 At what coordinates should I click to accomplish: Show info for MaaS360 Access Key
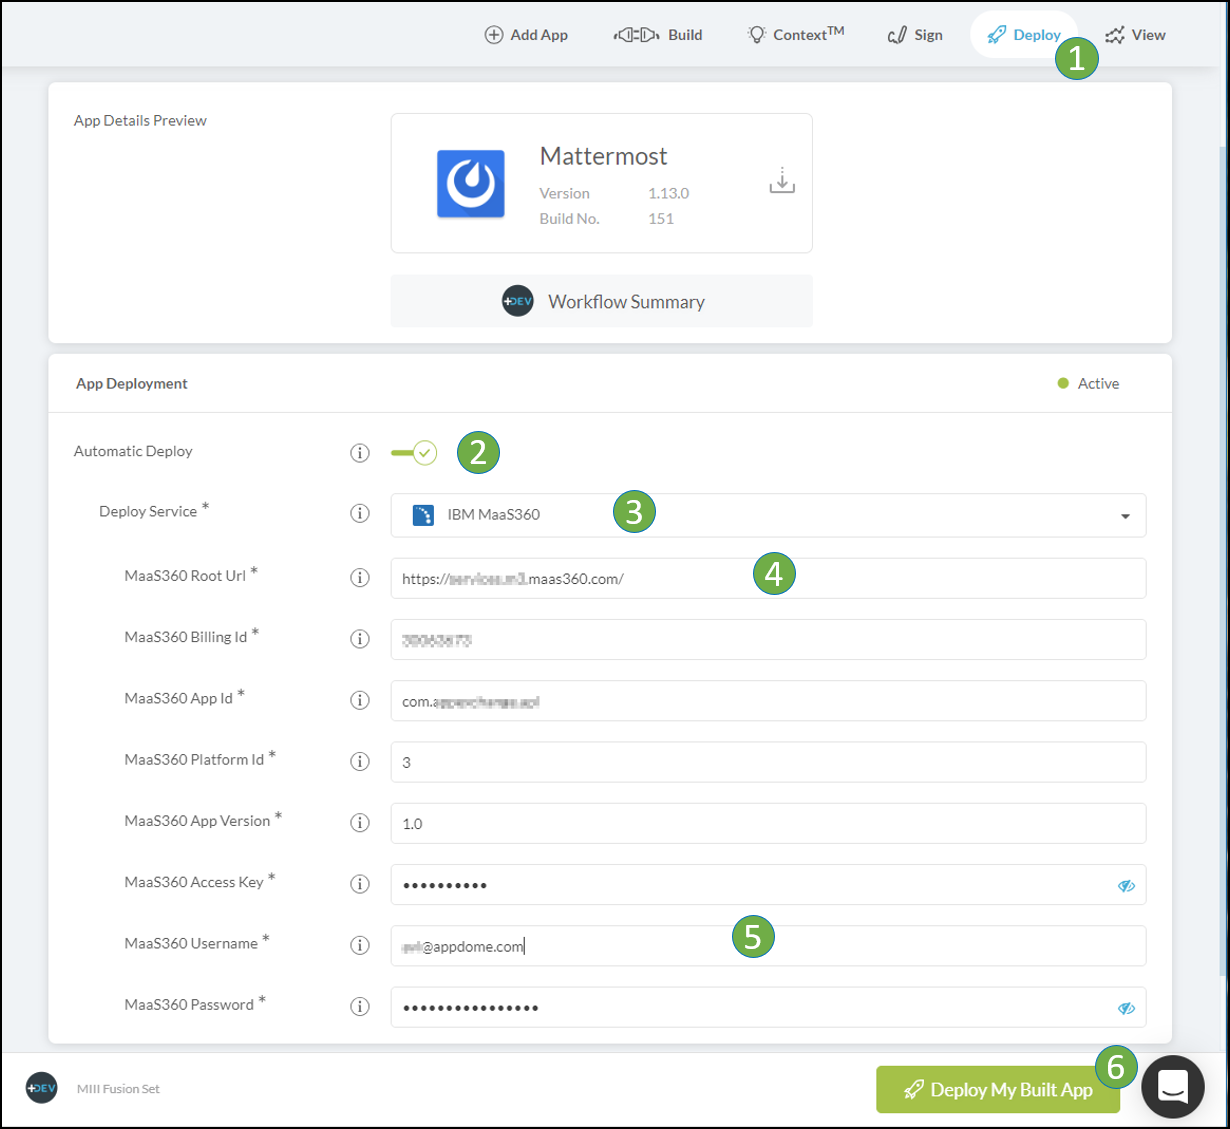[360, 884]
